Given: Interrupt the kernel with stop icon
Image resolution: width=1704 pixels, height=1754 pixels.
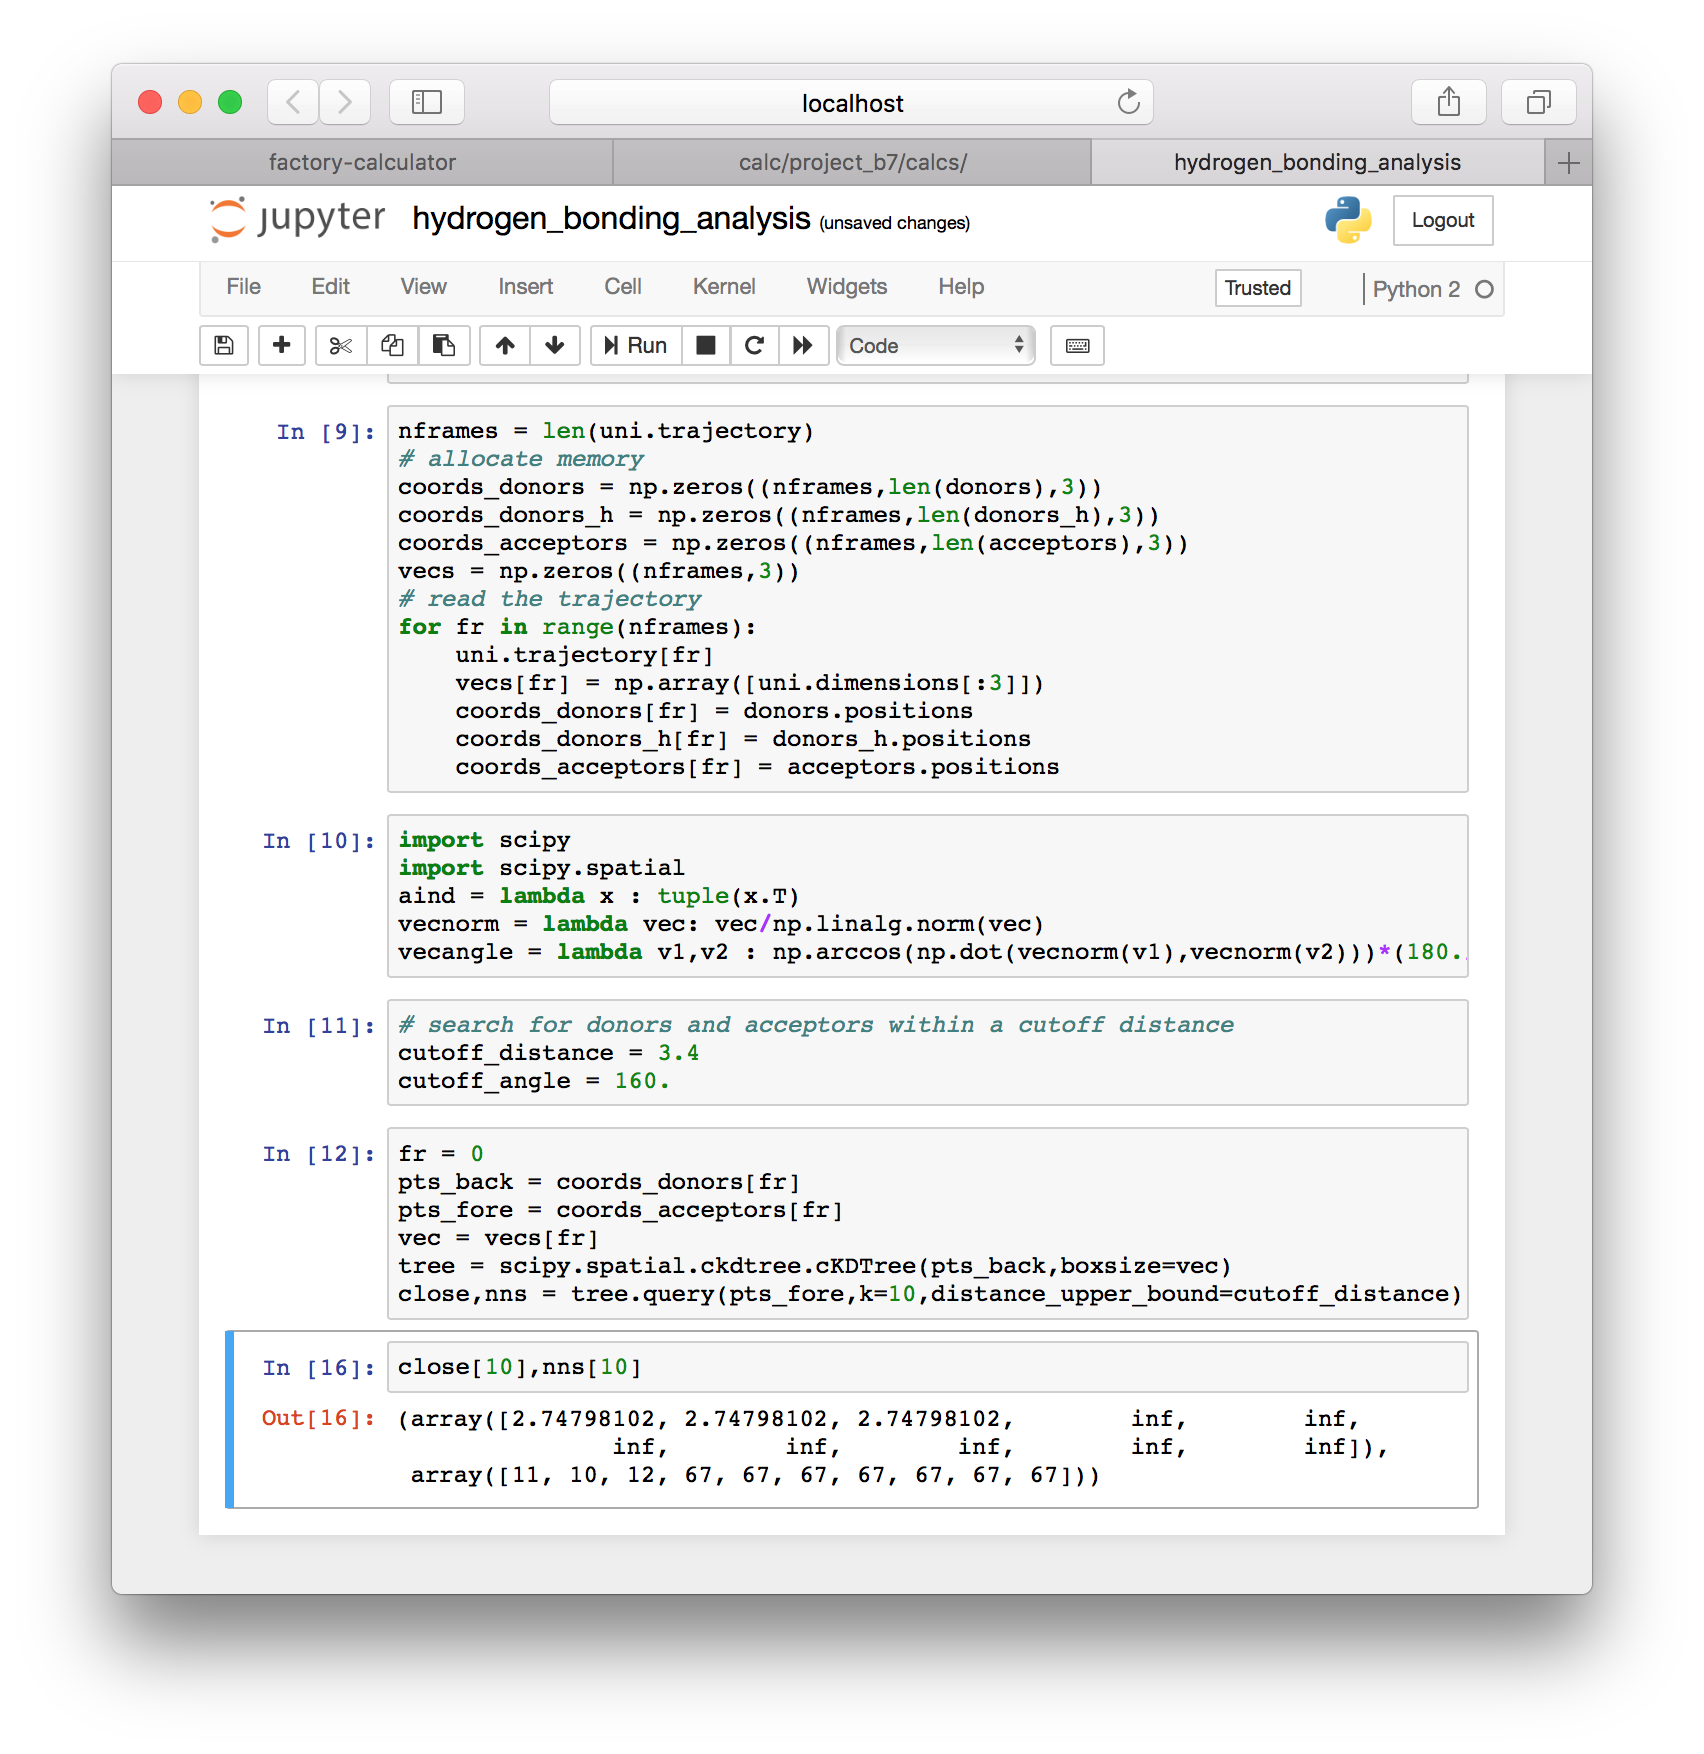Looking at the screenshot, I should [x=706, y=346].
